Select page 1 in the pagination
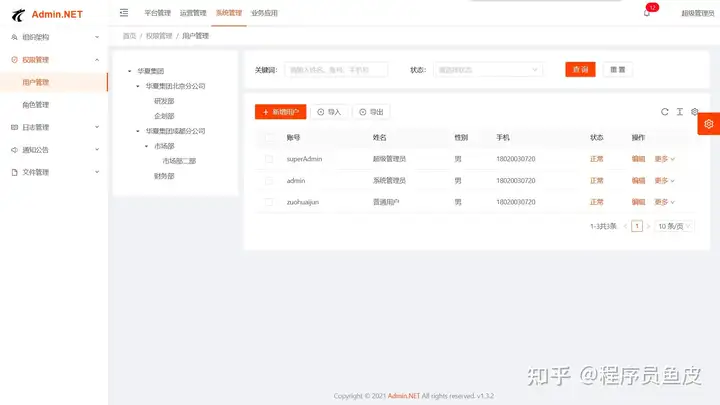720x405 pixels. (636, 226)
